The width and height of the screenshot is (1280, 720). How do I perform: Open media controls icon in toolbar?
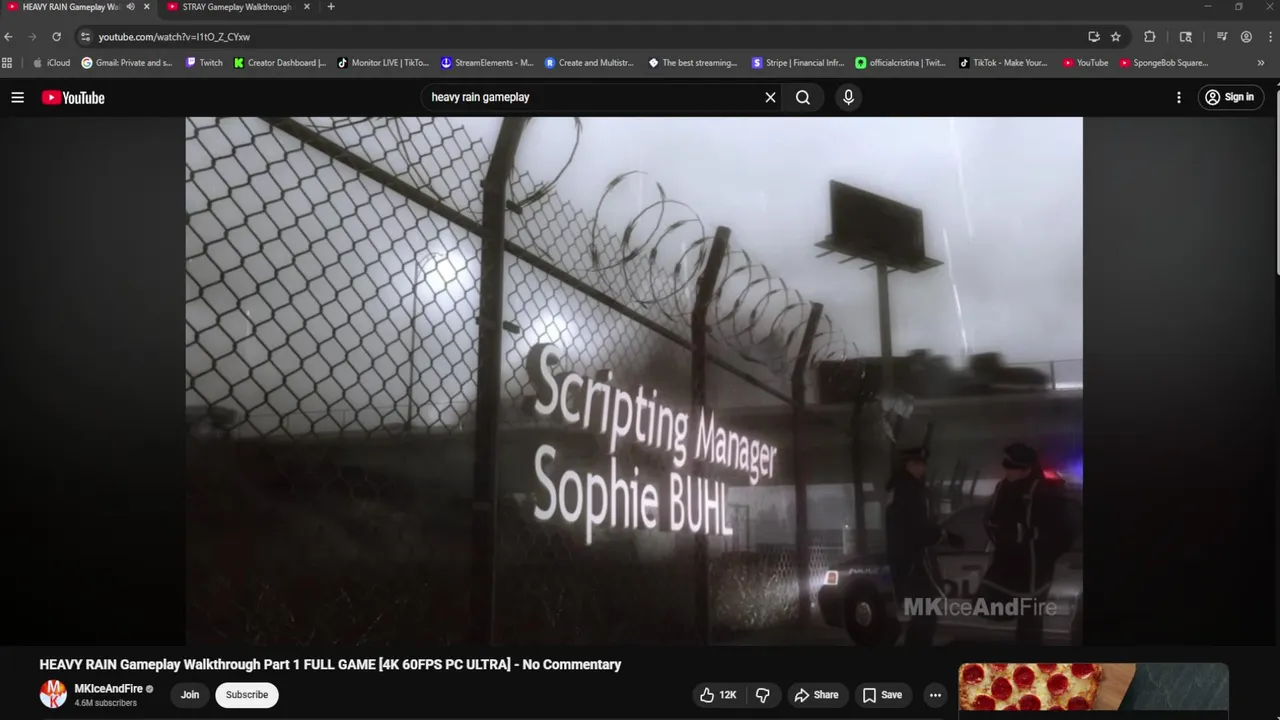pyautogui.click(x=1222, y=37)
